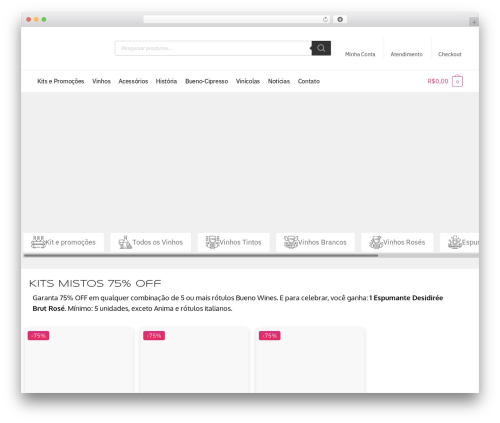
Task: Open the Notícias page
Action: (279, 81)
